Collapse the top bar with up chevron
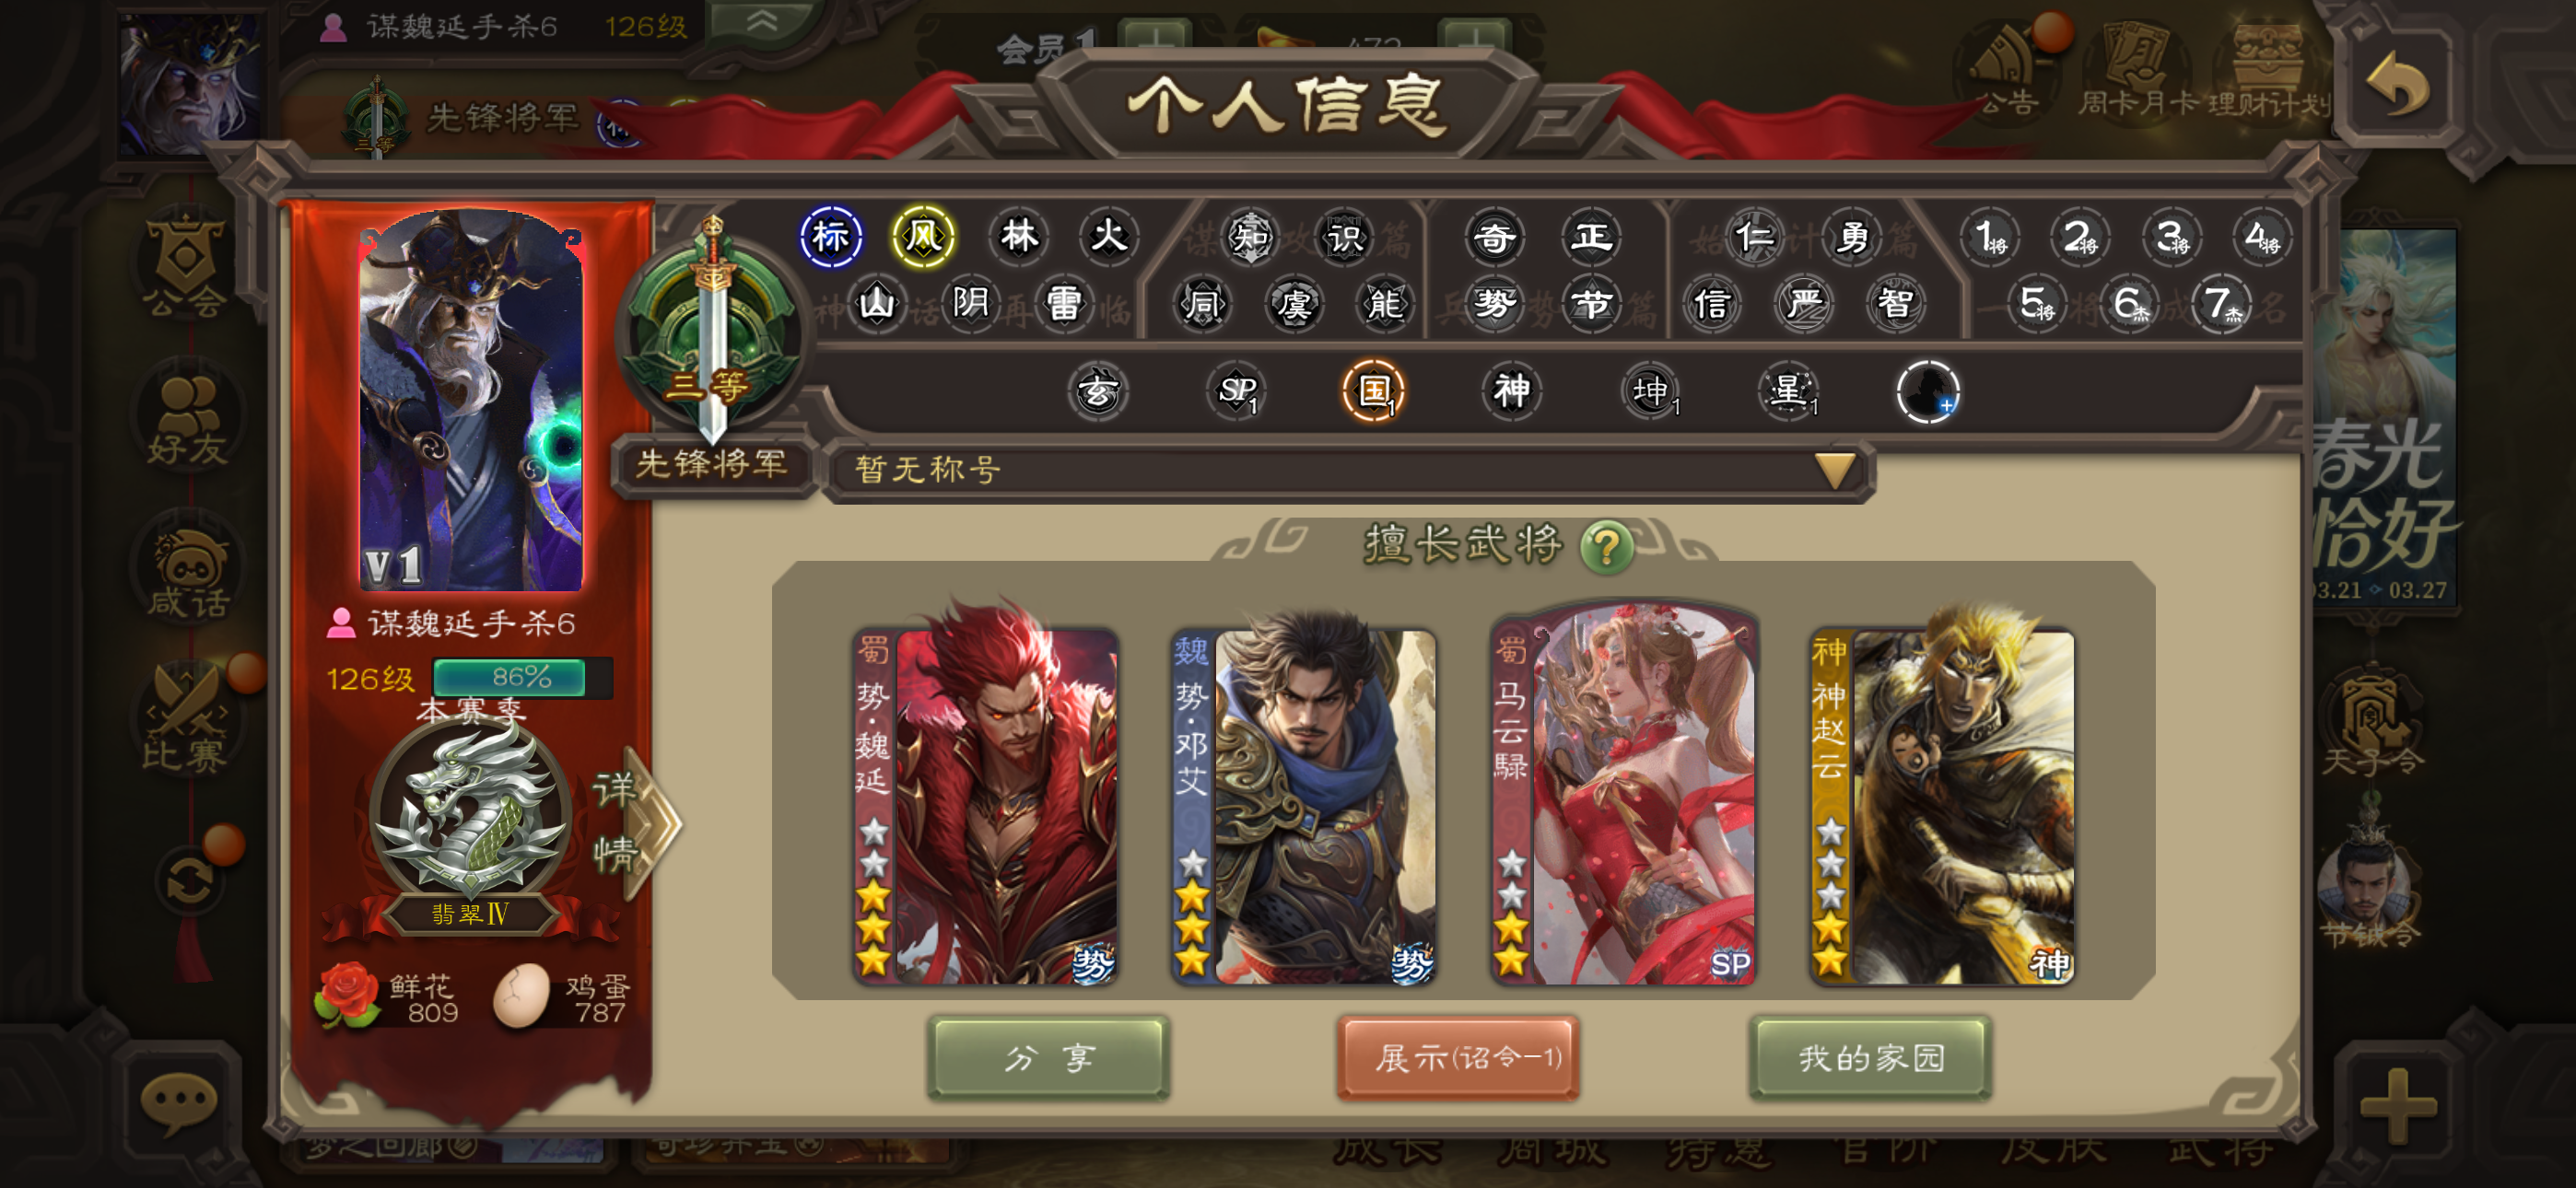Viewport: 2576px width, 1188px height. click(x=762, y=22)
